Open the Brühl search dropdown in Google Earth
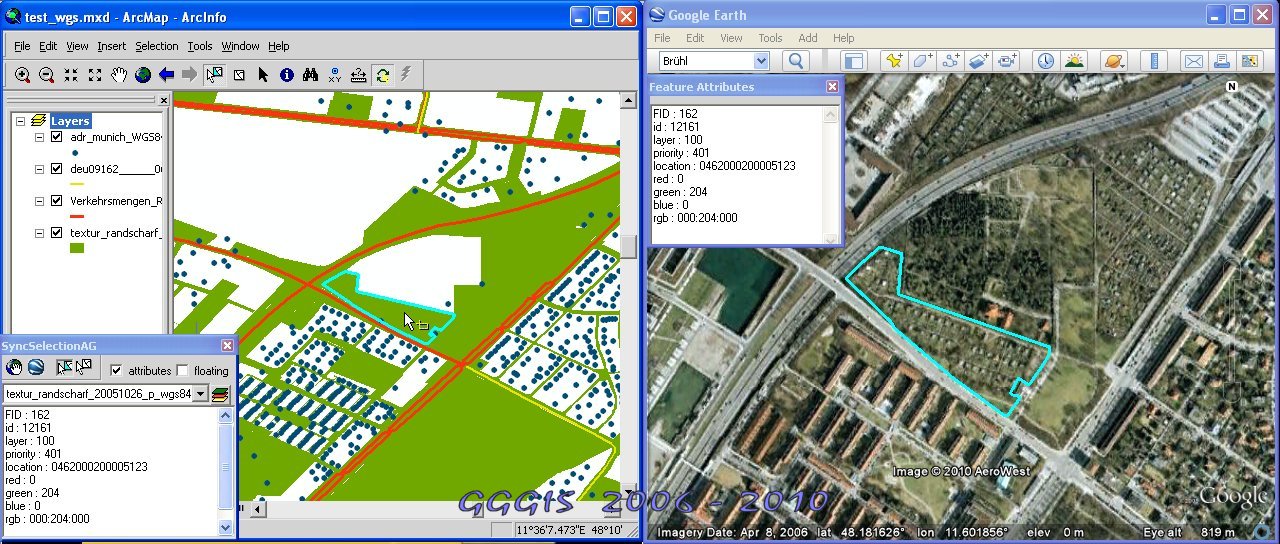1280x544 pixels. tap(760, 61)
